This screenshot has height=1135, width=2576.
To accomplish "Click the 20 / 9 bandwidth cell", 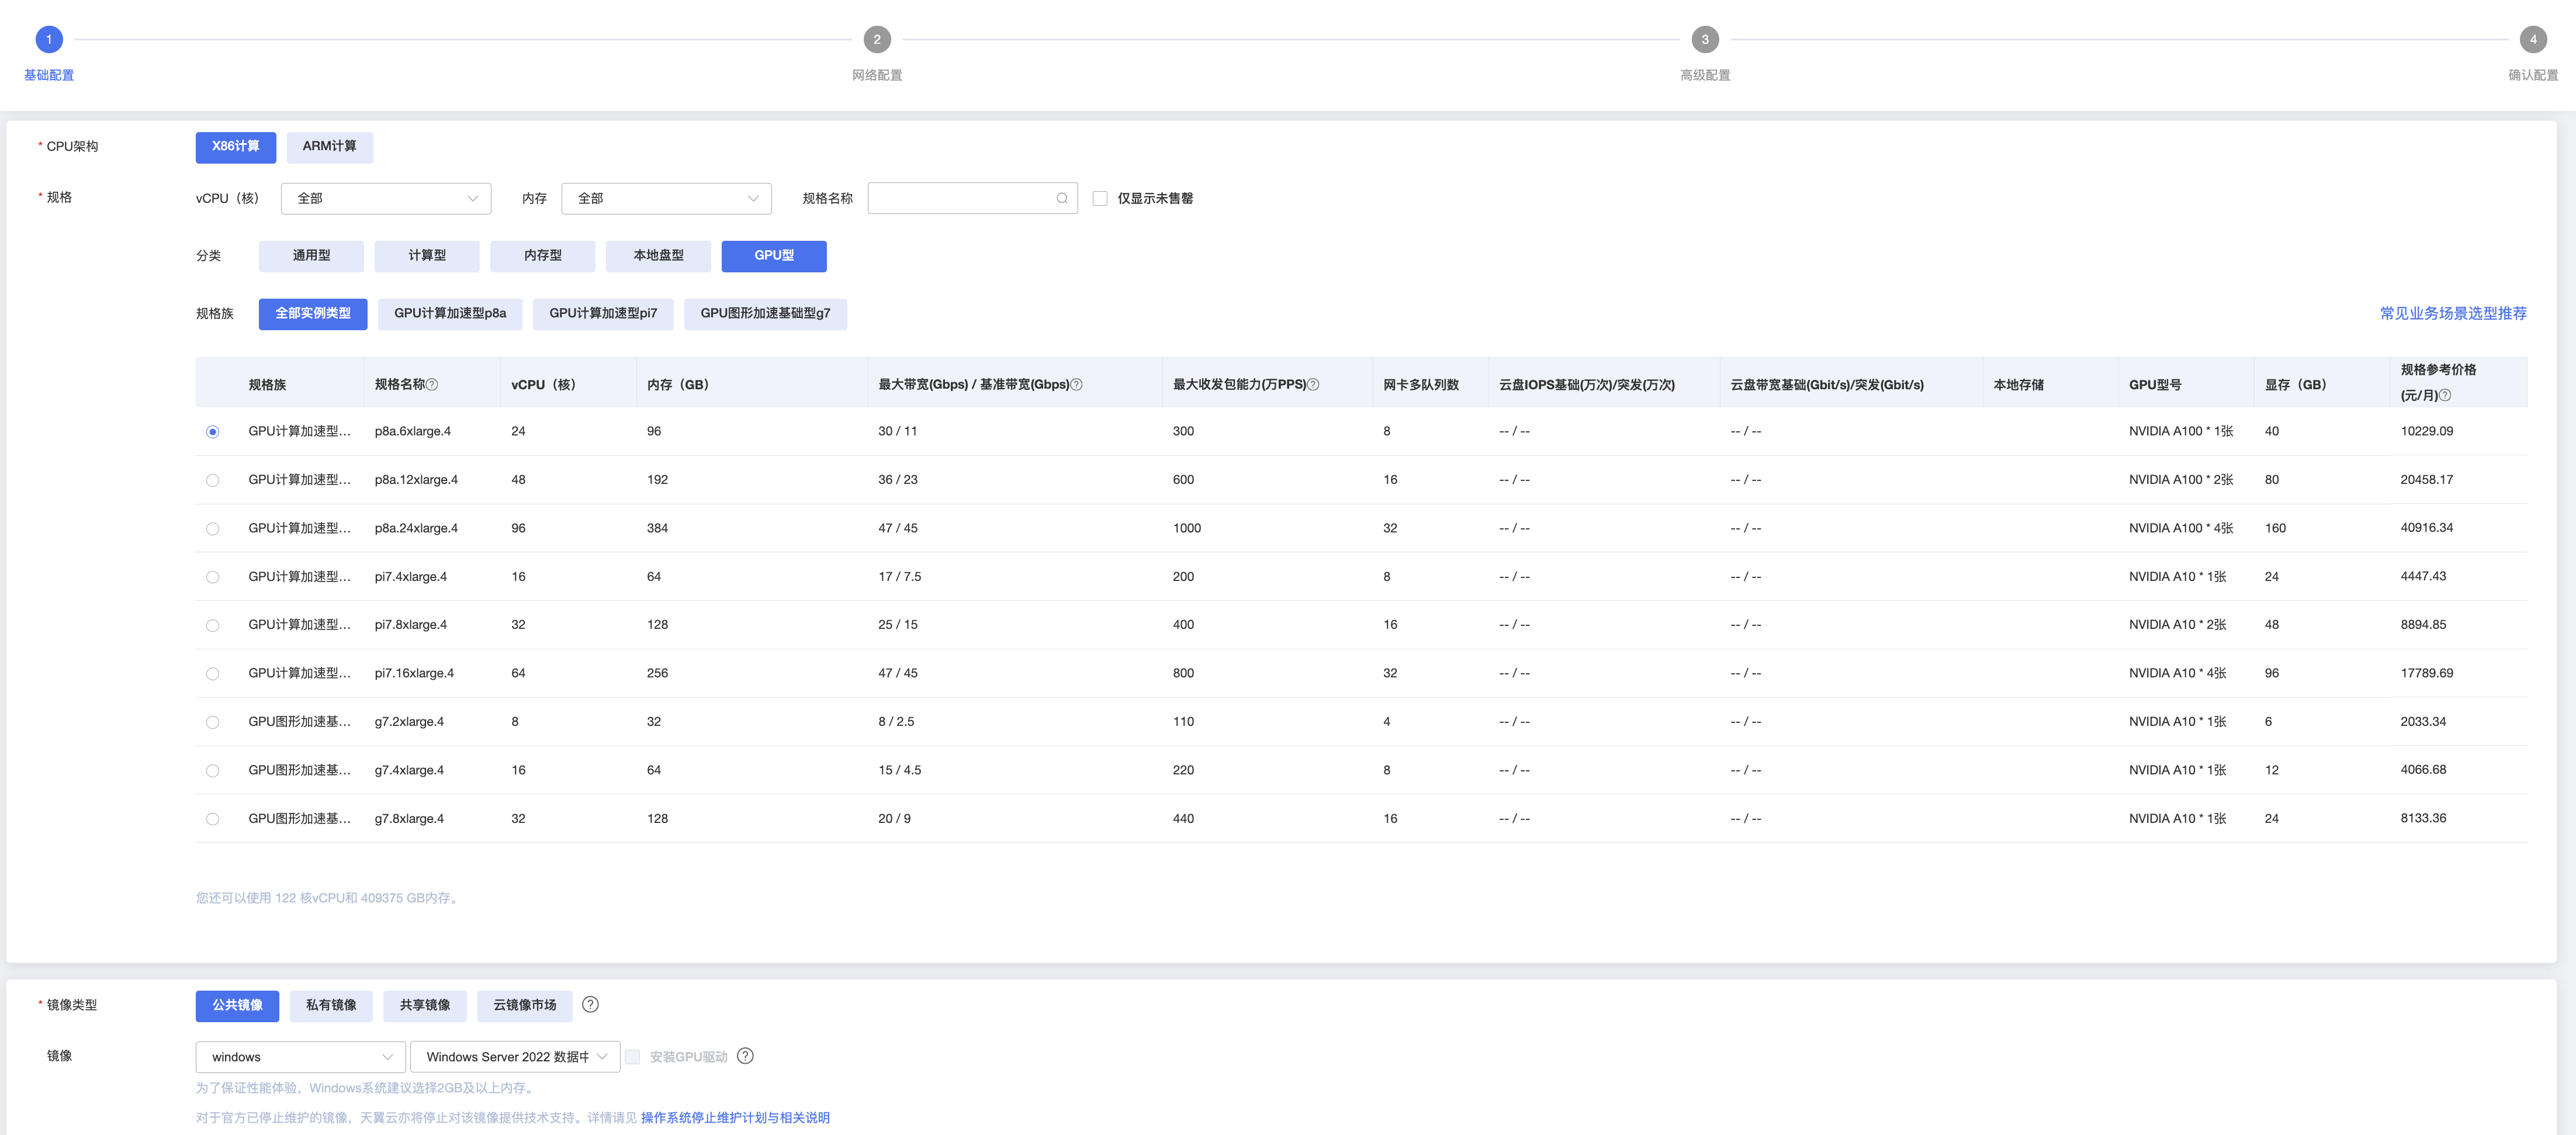I will [894, 819].
